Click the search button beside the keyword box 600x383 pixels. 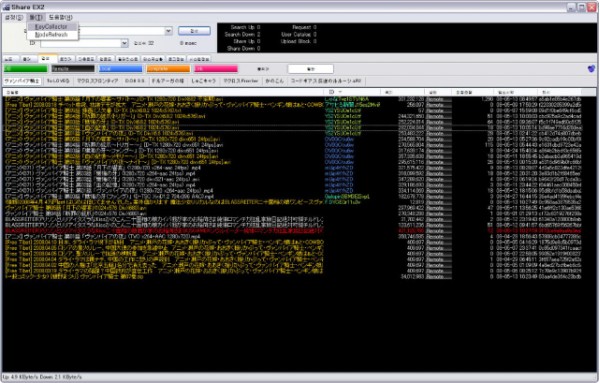pyautogui.click(x=194, y=31)
